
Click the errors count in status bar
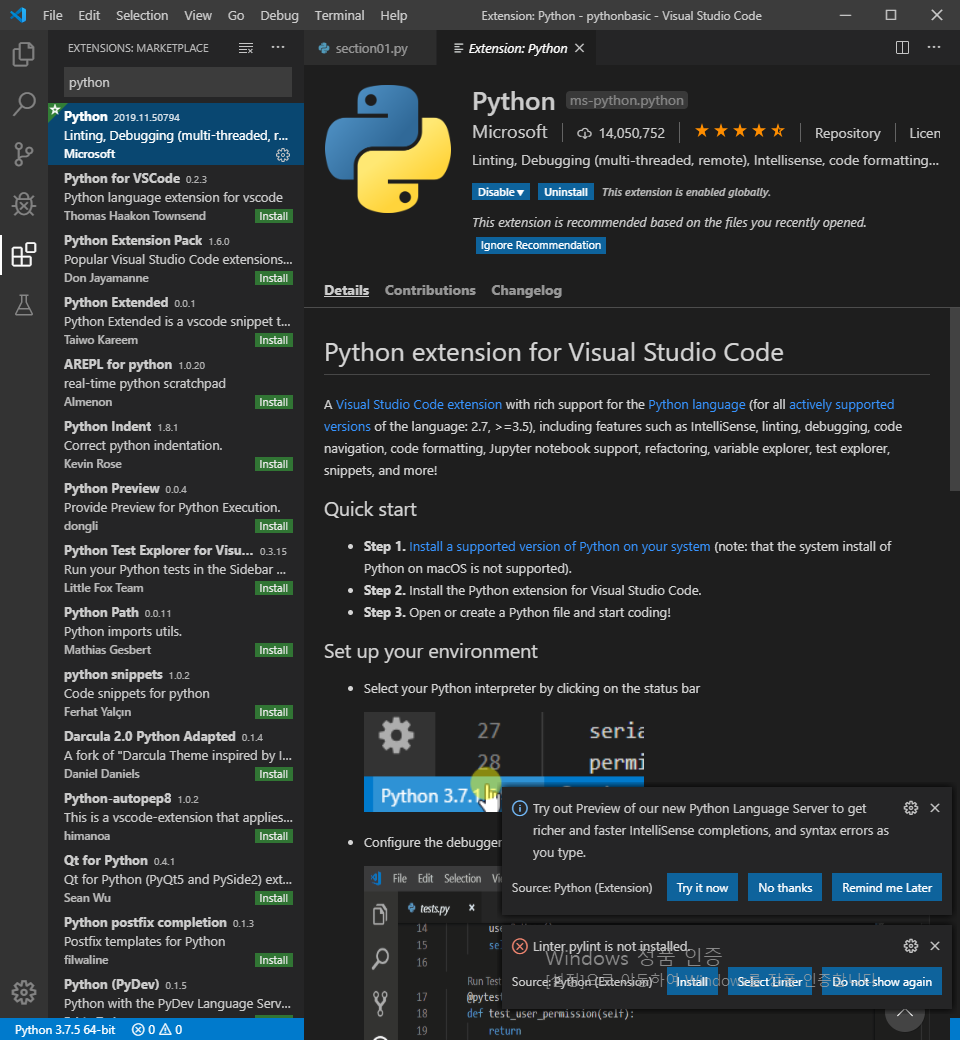click(x=143, y=1029)
